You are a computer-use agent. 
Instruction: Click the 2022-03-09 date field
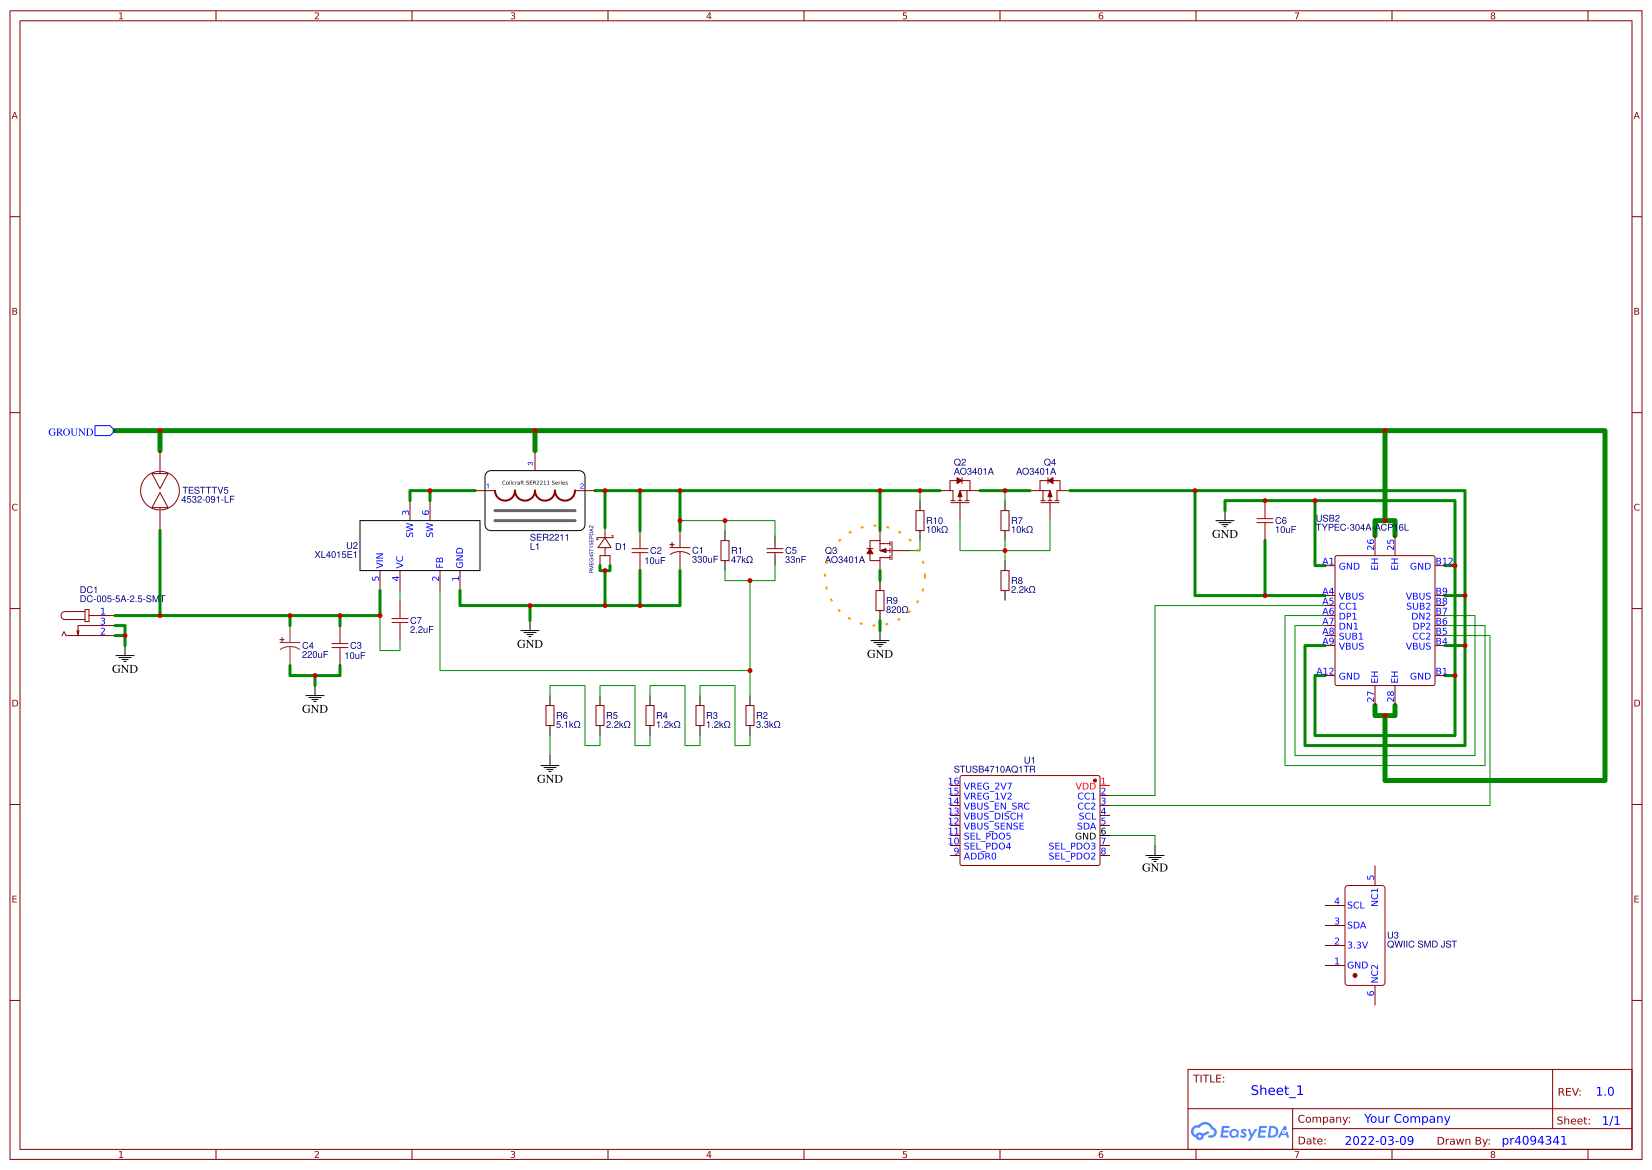pos(1380,1140)
